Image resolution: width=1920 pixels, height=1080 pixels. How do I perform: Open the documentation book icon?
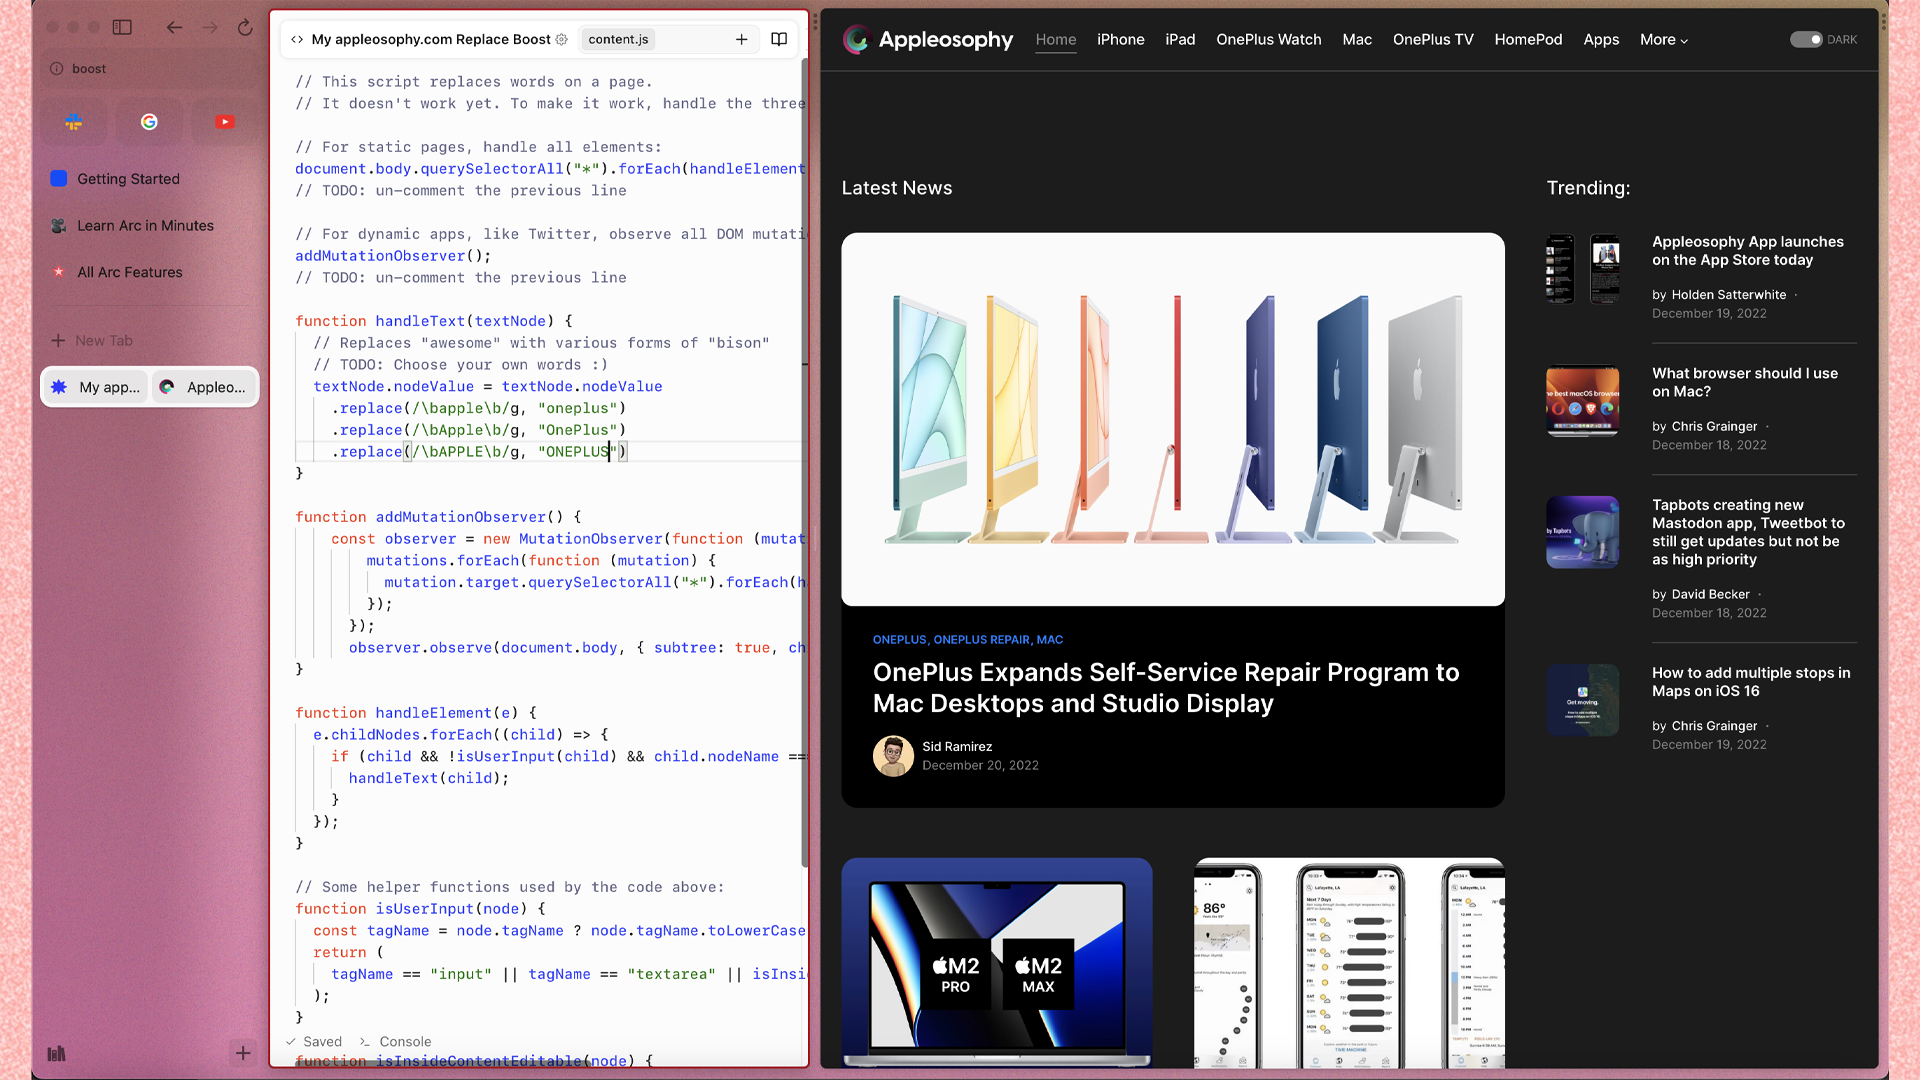click(x=779, y=39)
